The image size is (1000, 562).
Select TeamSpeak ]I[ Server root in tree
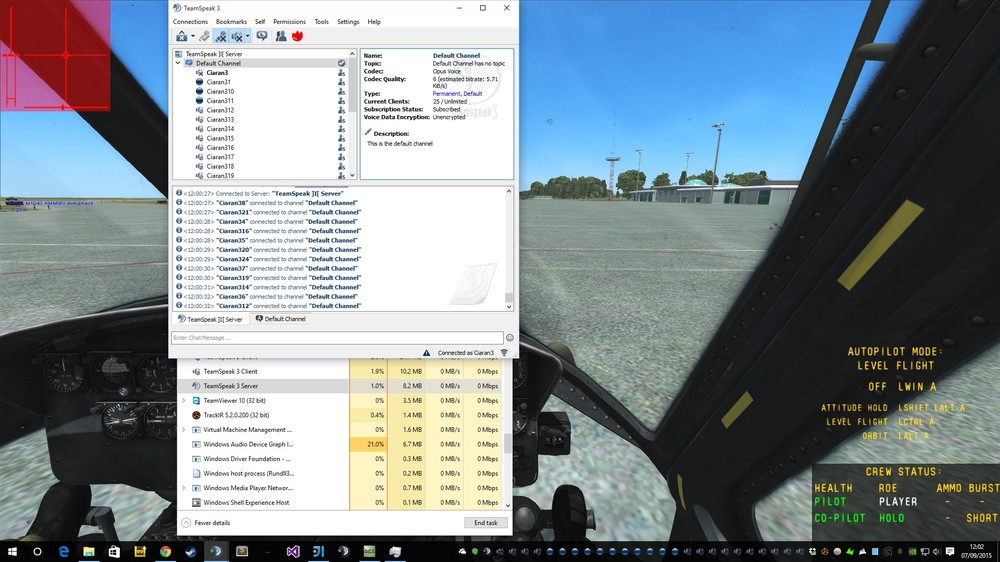pyautogui.click(x=213, y=54)
